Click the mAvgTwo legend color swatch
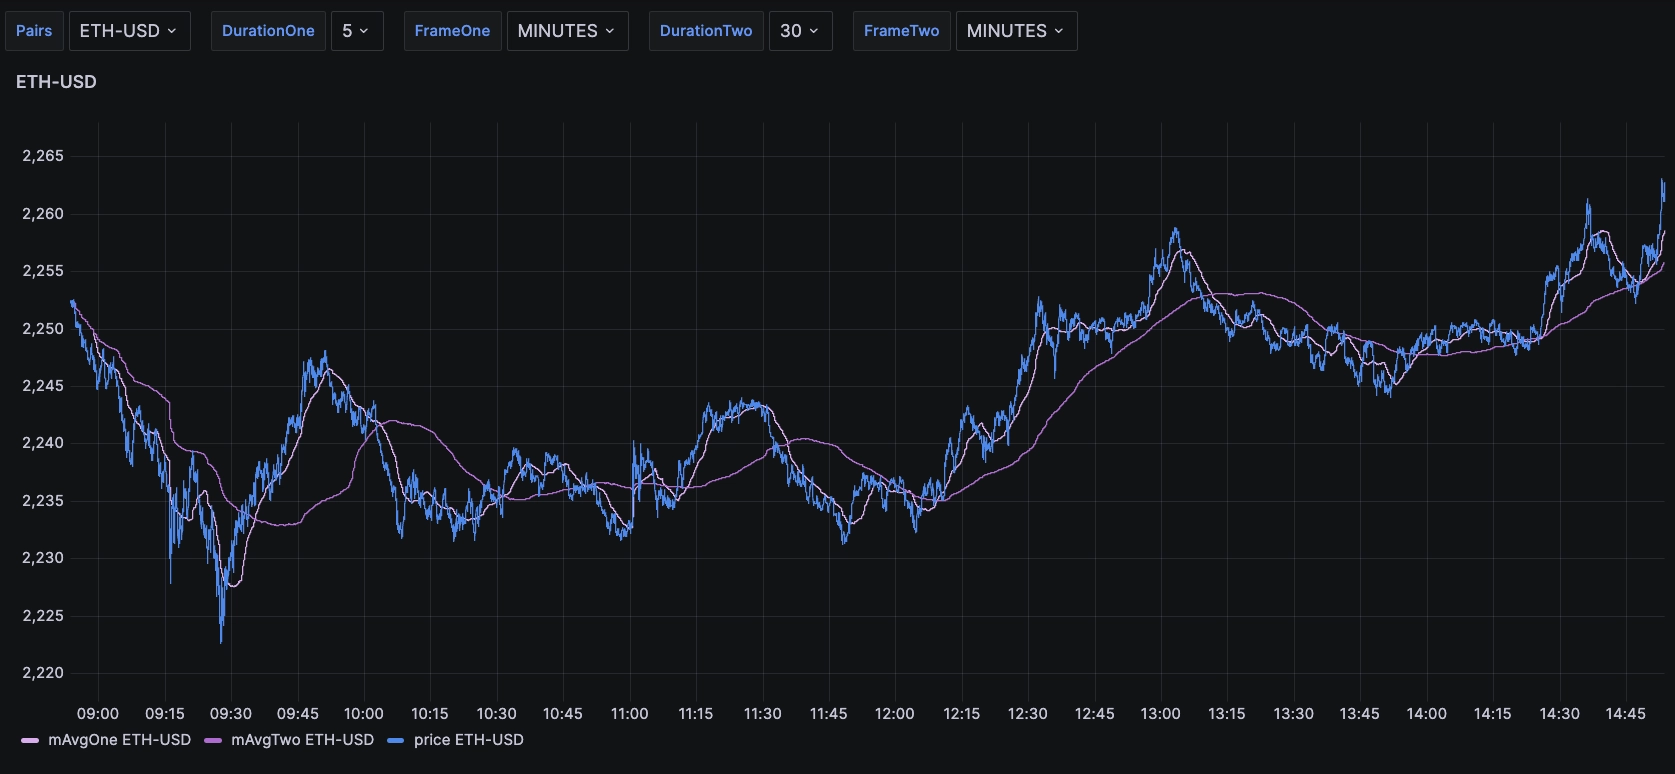 (213, 740)
